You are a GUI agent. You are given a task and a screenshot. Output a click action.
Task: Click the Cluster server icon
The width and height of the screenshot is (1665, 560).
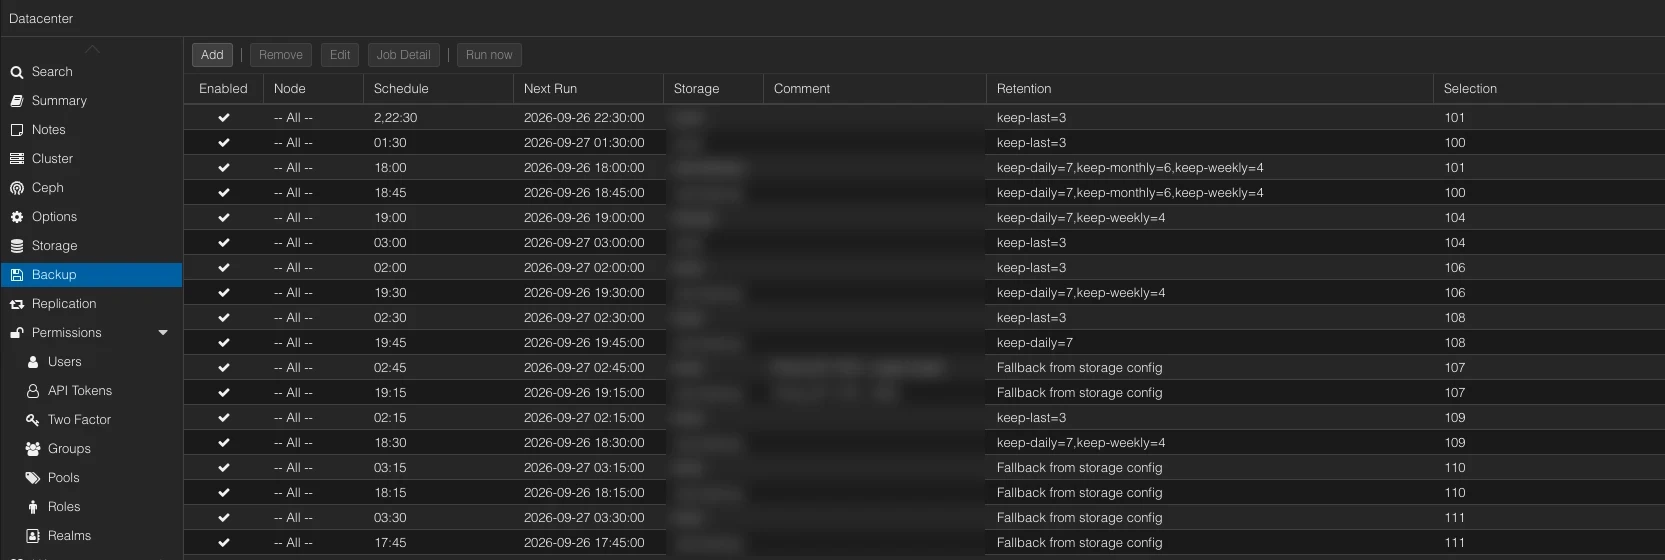coord(17,159)
